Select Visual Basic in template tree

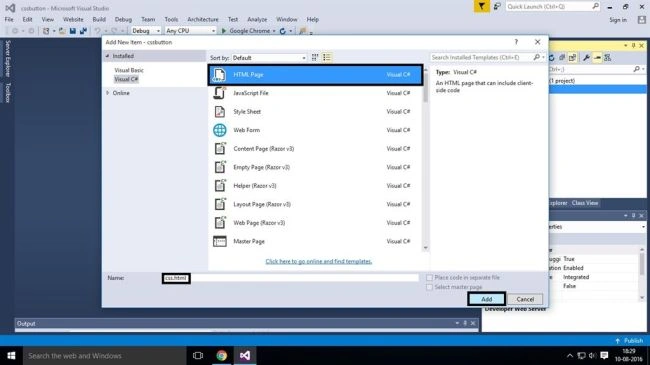coord(129,71)
